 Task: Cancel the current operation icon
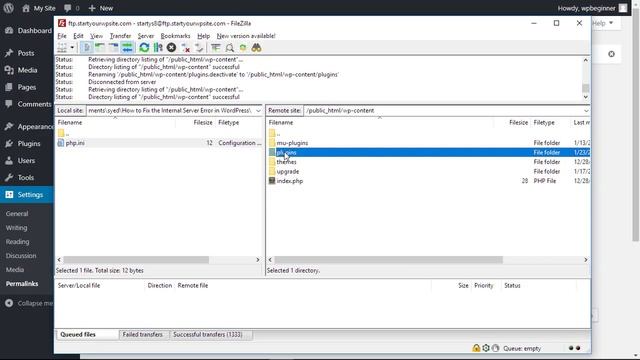coord(171,48)
